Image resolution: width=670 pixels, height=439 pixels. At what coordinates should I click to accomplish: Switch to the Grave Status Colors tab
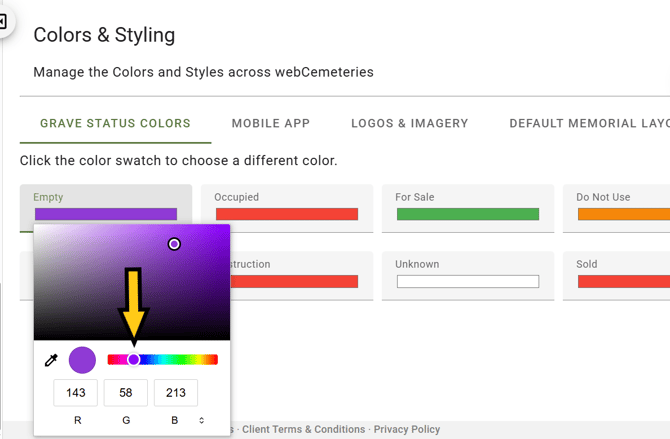pos(115,124)
